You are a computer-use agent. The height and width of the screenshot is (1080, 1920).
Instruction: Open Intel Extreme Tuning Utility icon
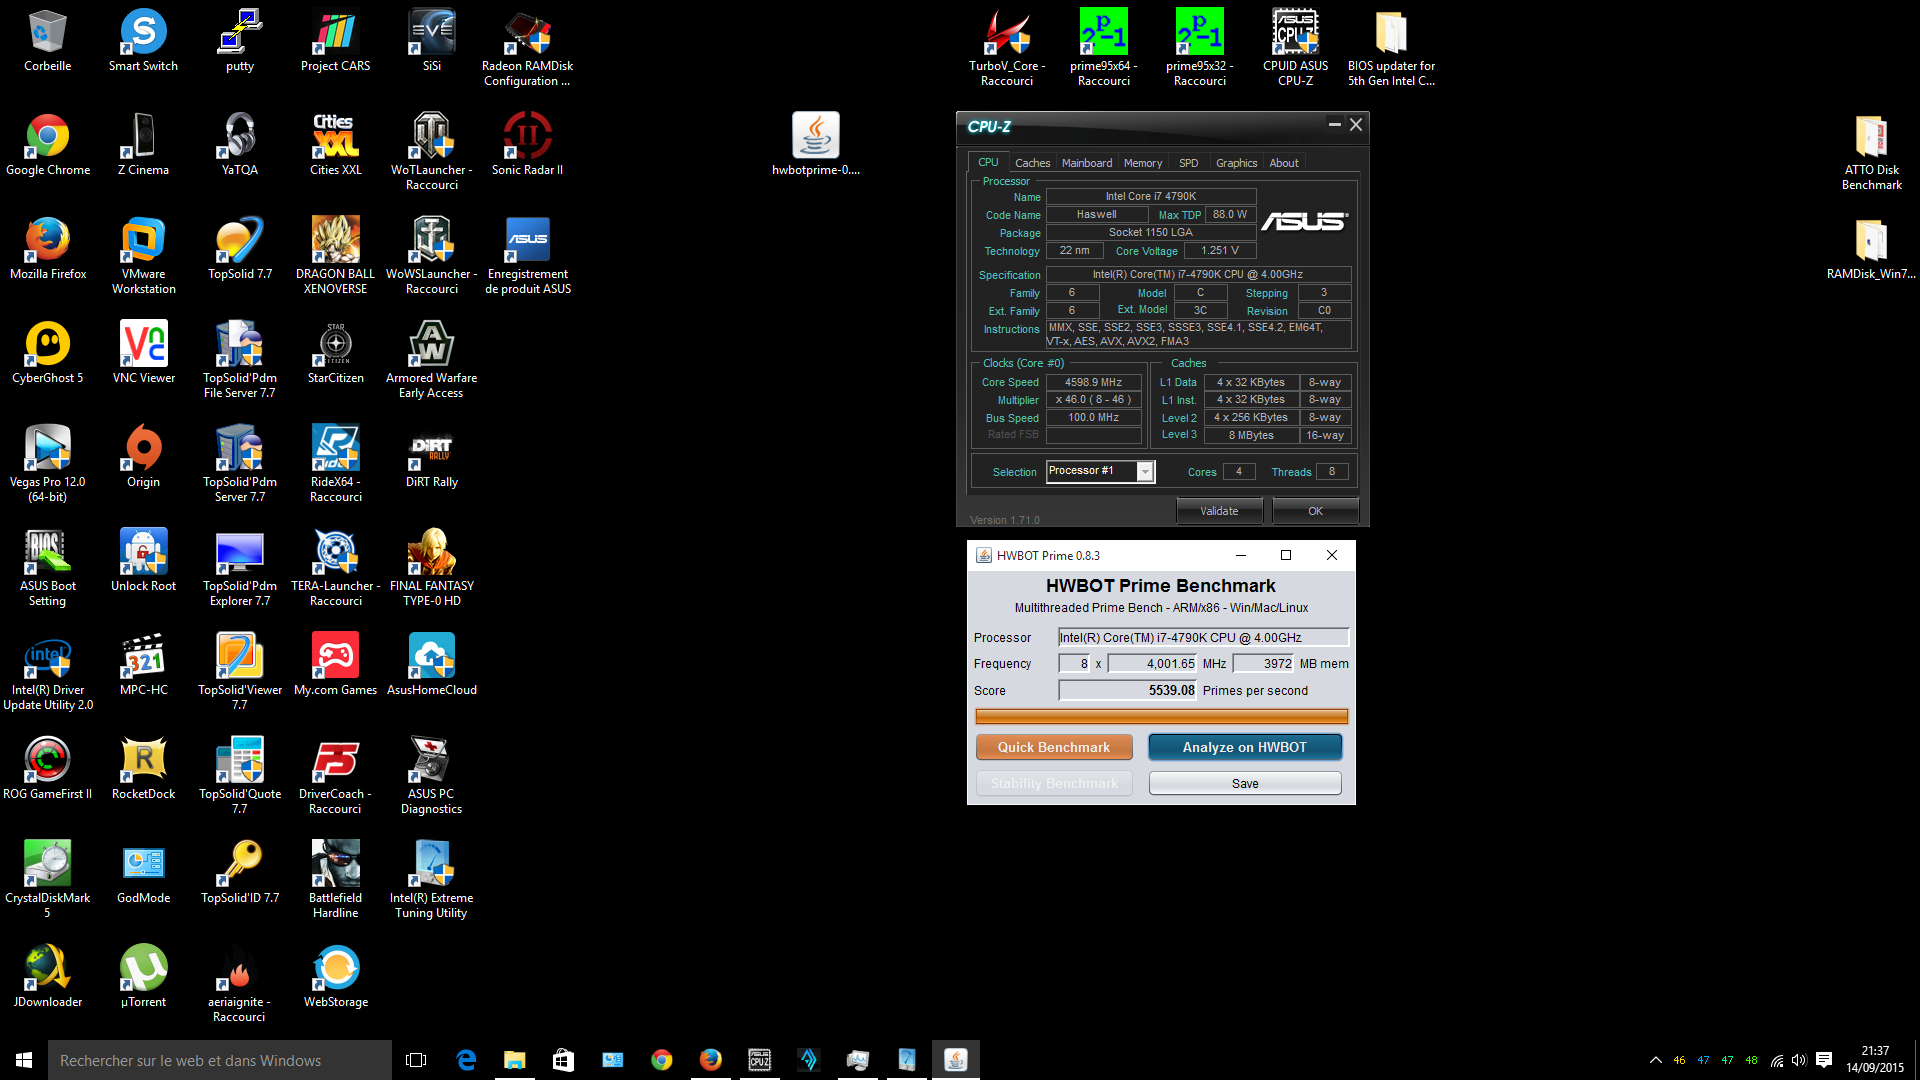point(431,880)
